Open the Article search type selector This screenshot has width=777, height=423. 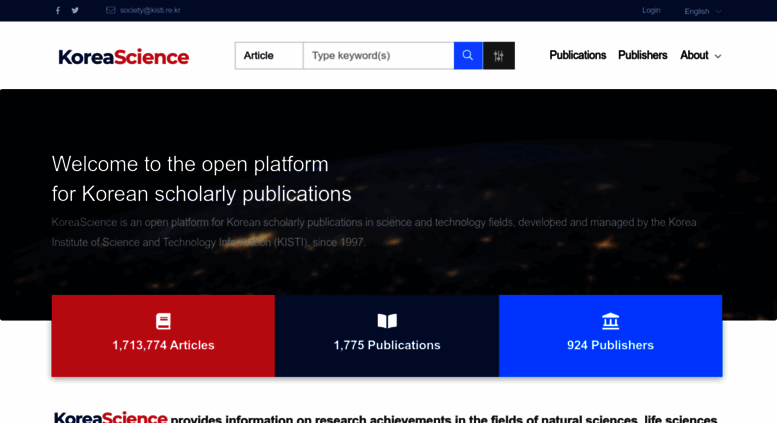(269, 55)
